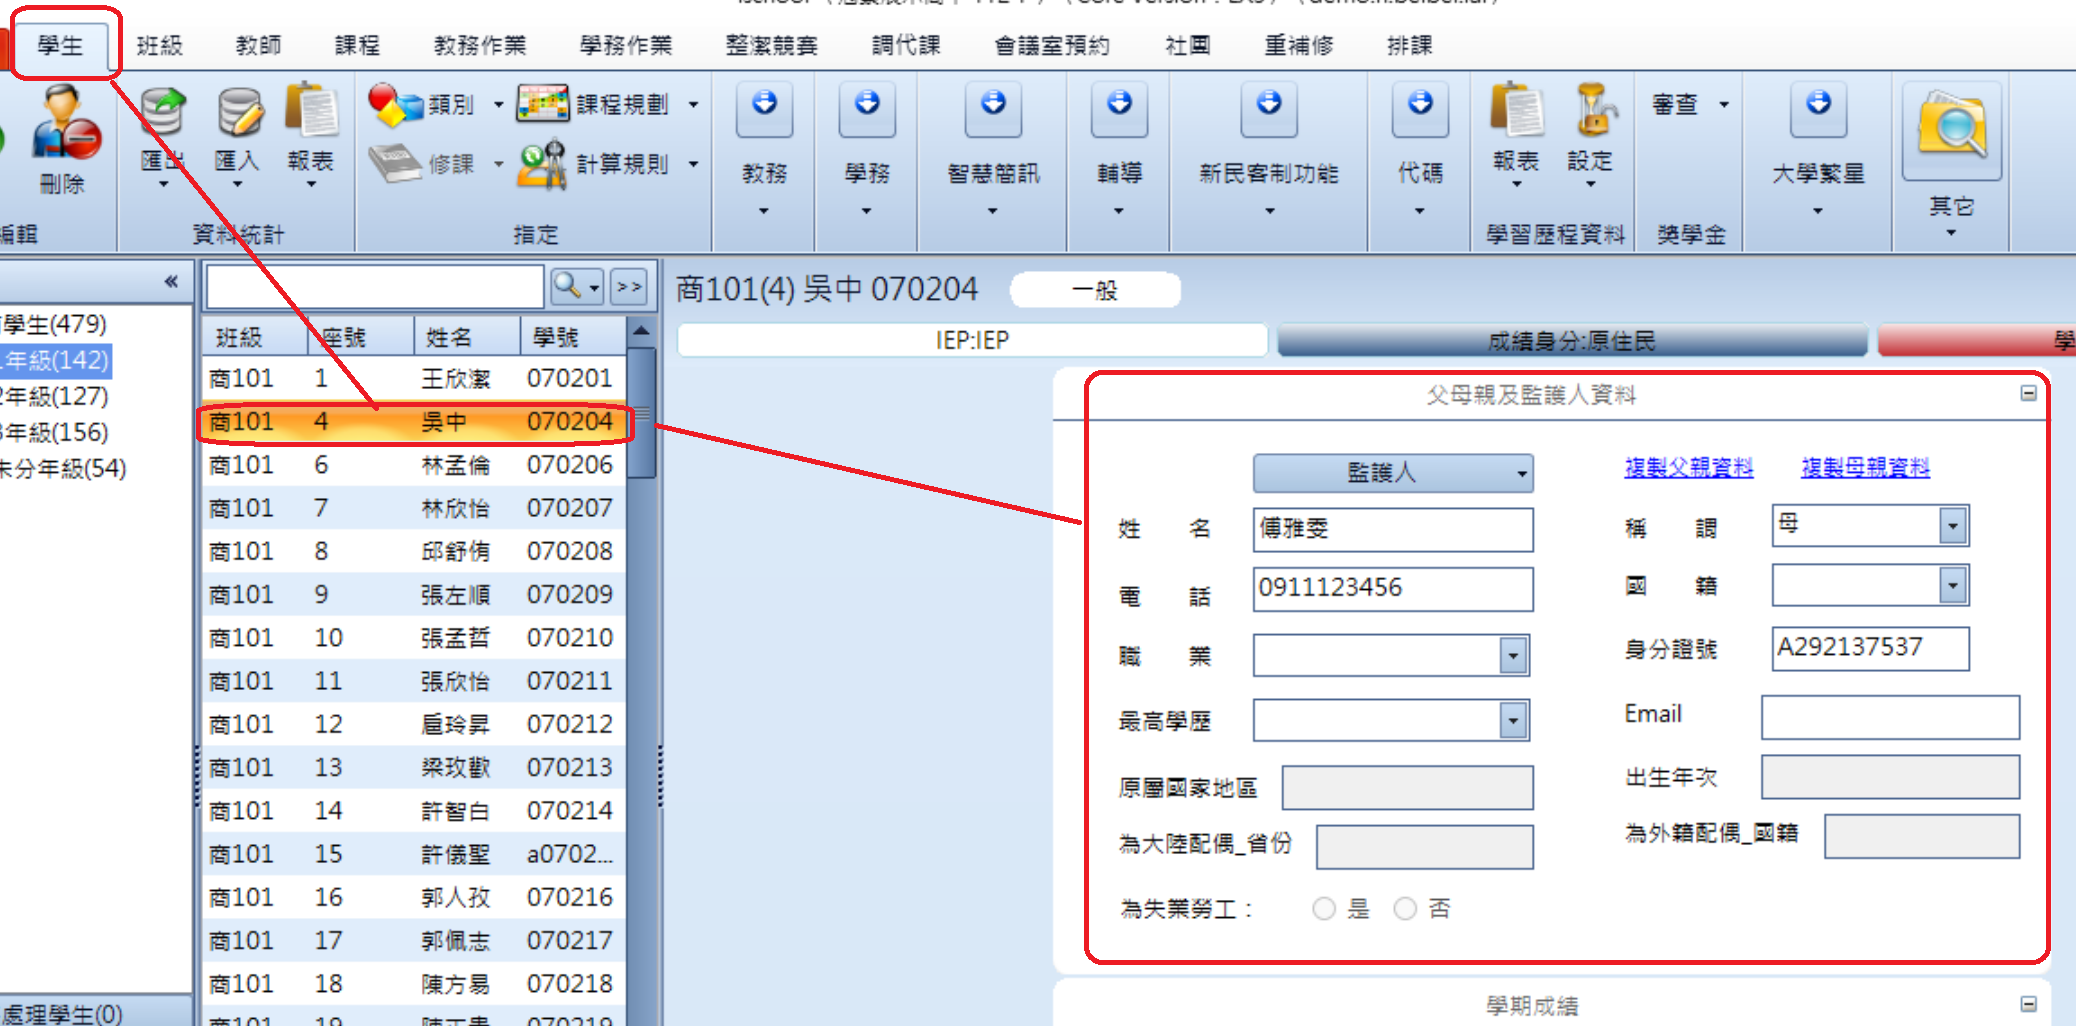Open the 代碼 ribbon button

[1420, 111]
